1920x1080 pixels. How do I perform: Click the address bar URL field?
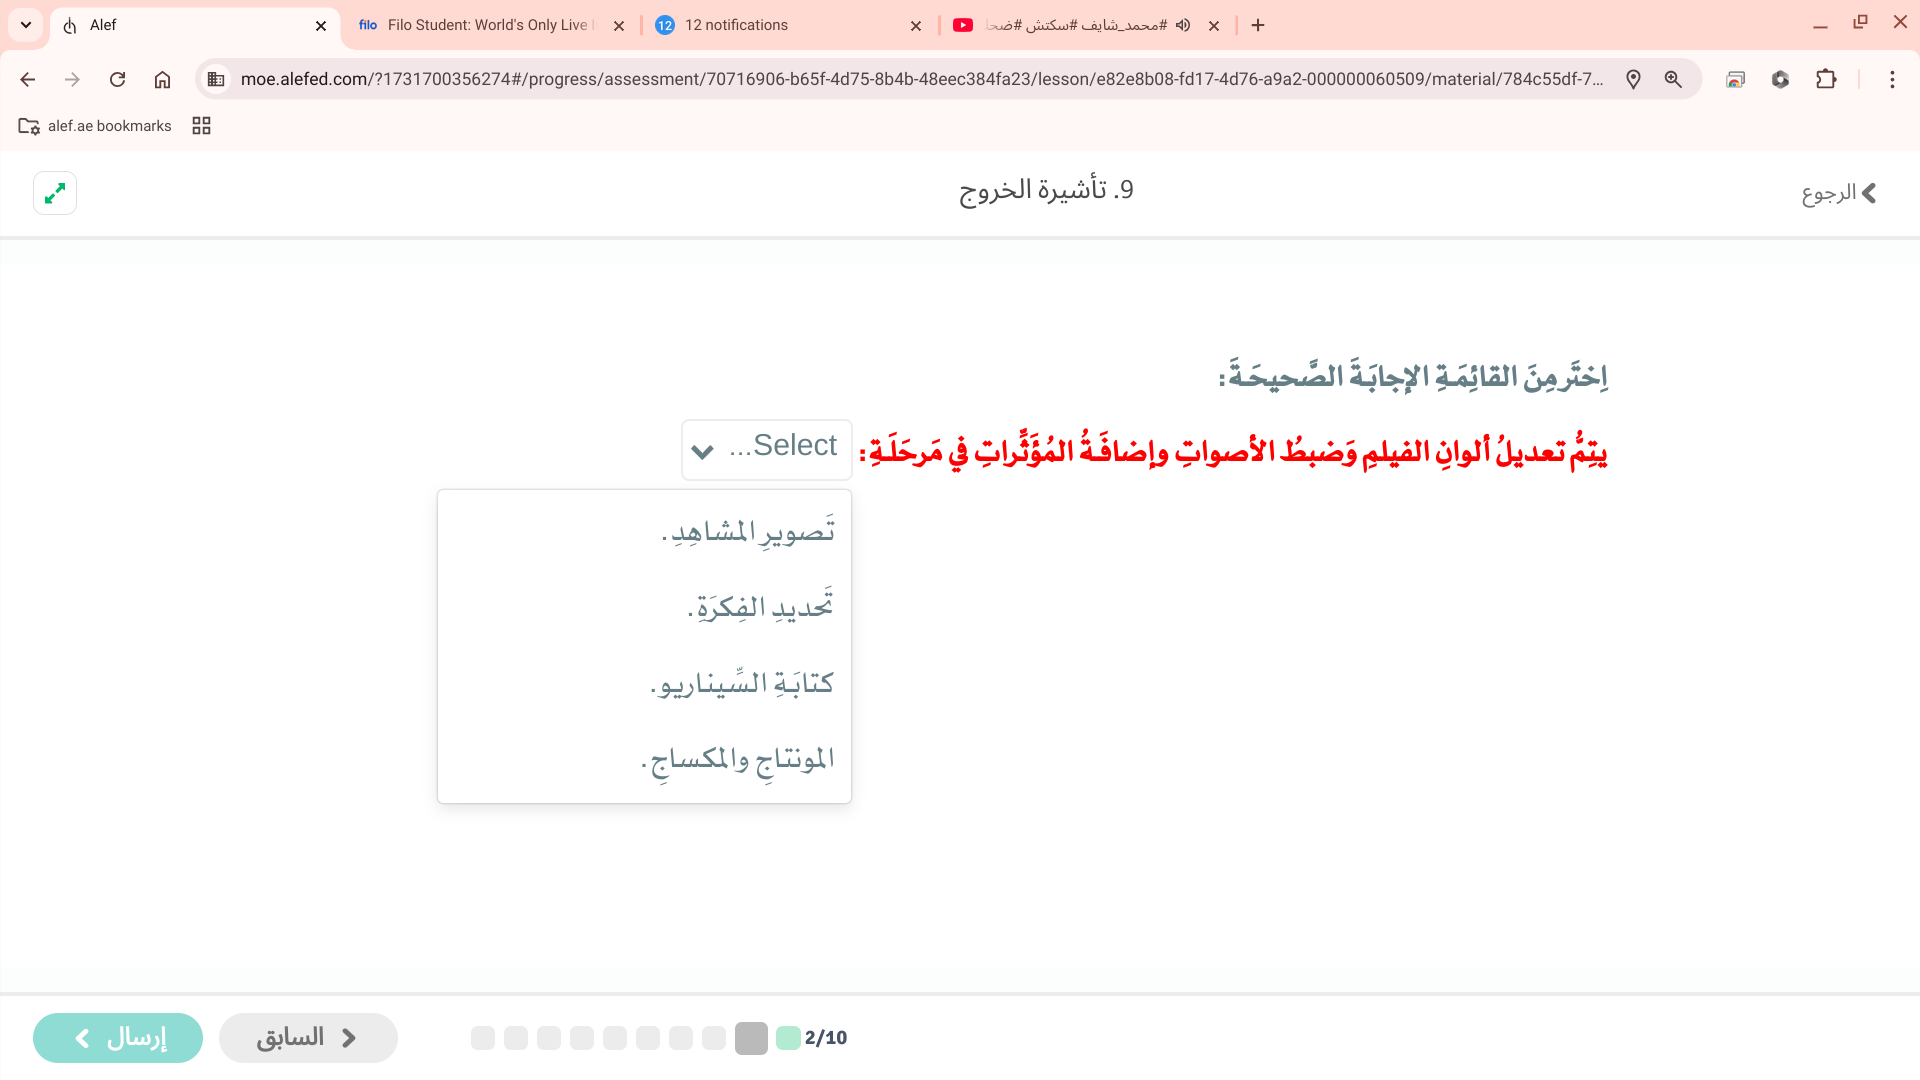pos(920,80)
